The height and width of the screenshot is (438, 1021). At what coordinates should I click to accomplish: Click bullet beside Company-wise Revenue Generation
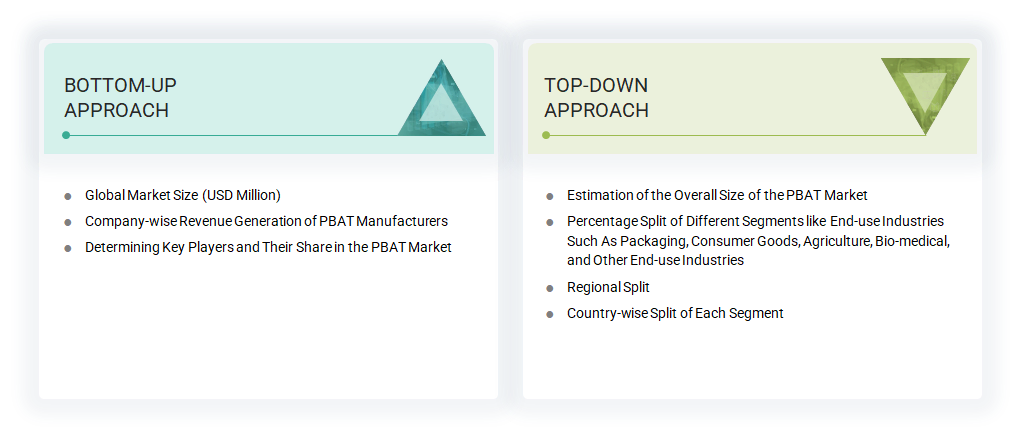68,222
